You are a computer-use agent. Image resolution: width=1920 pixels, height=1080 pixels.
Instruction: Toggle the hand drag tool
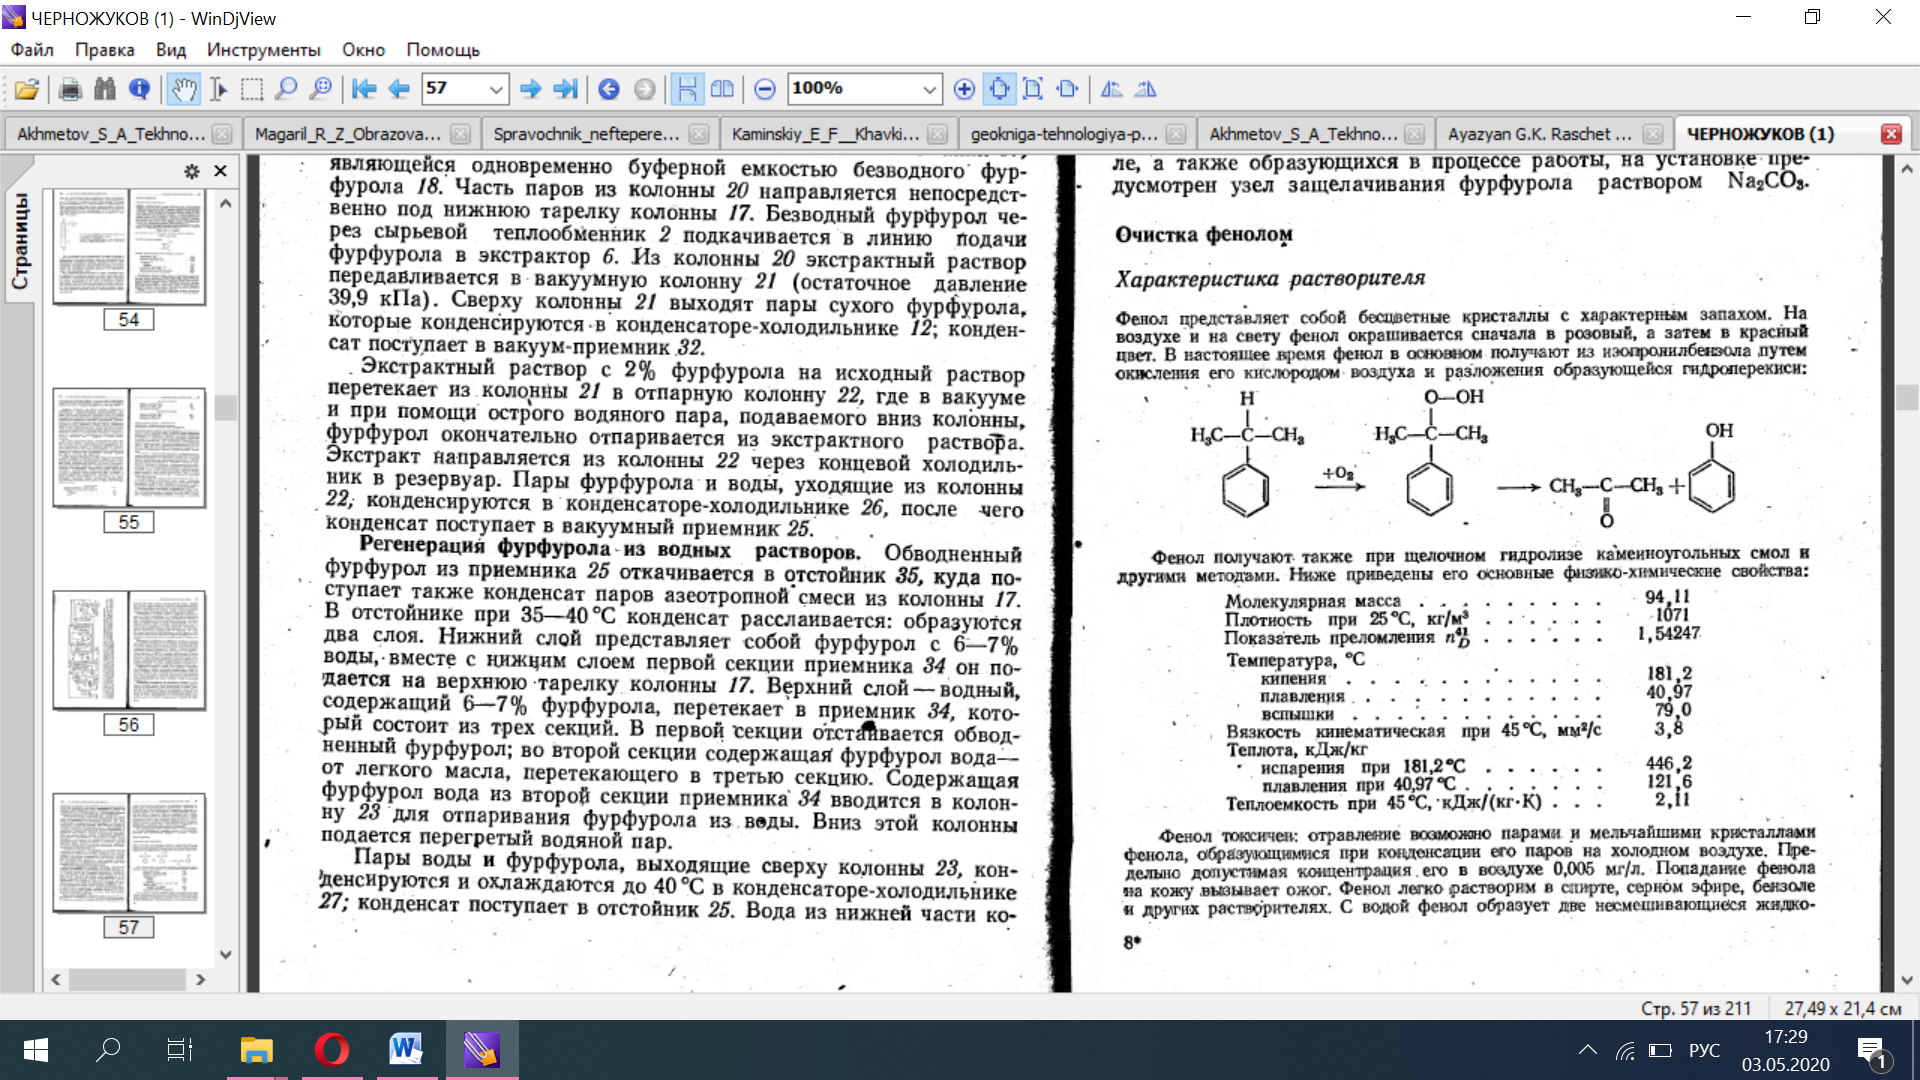183,90
